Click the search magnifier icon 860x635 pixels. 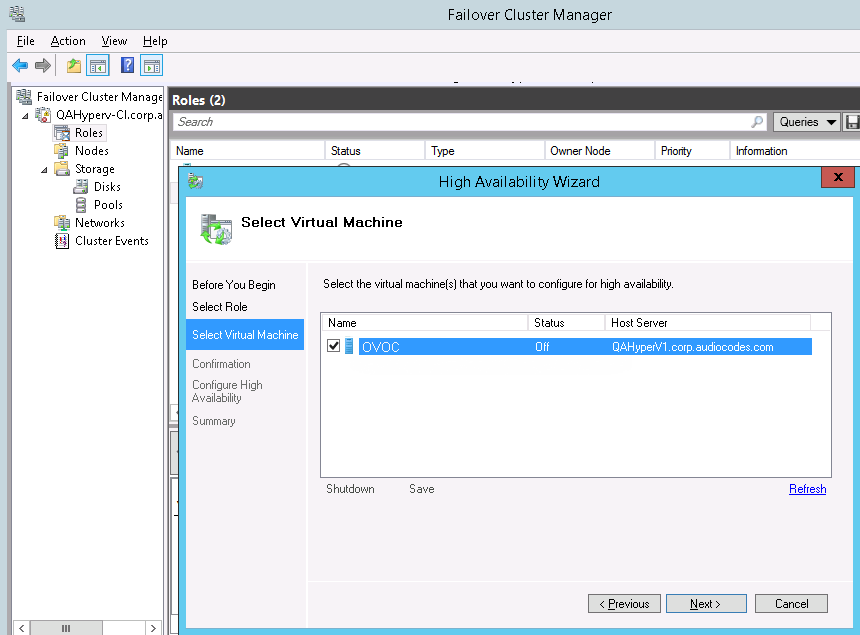pyautogui.click(x=757, y=122)
